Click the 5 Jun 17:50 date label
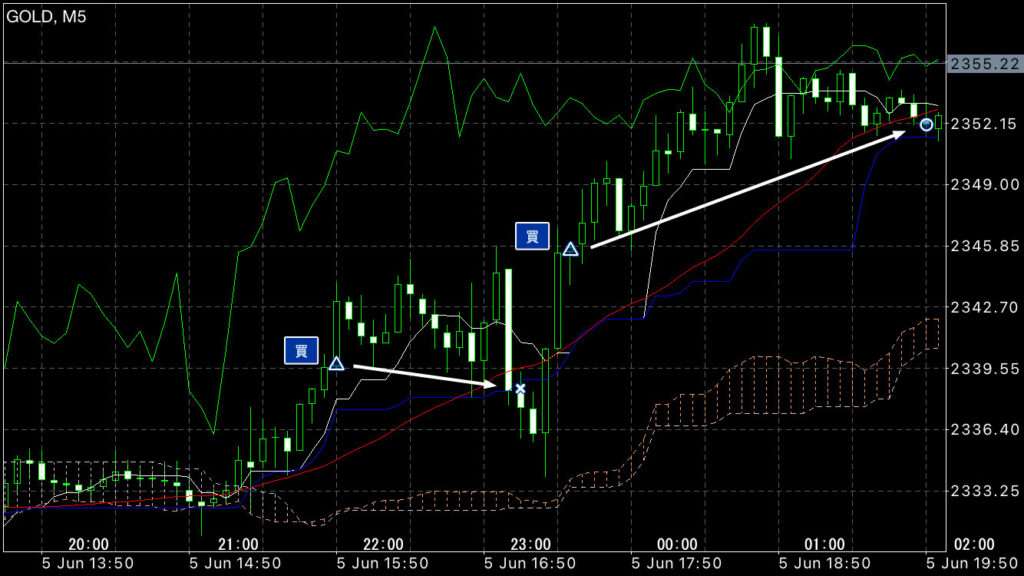The width and height of the screenshot is (1024, 576). click(x=677, y=564)
